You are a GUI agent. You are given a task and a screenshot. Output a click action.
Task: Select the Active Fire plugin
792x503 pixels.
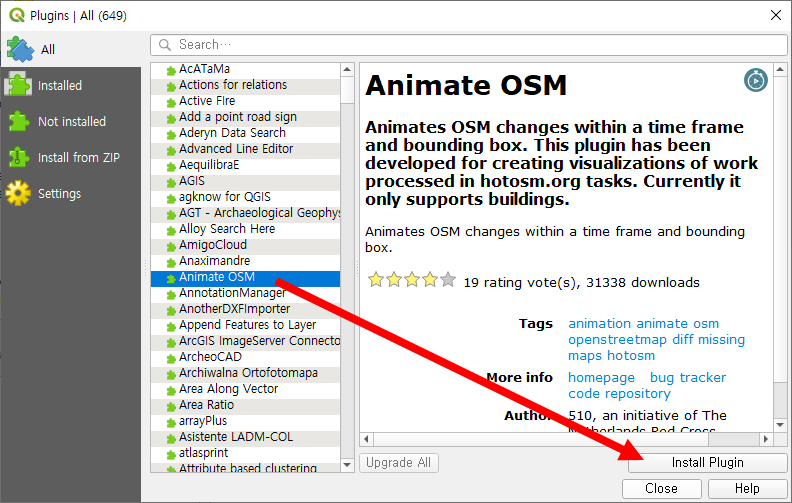[245, 101]
